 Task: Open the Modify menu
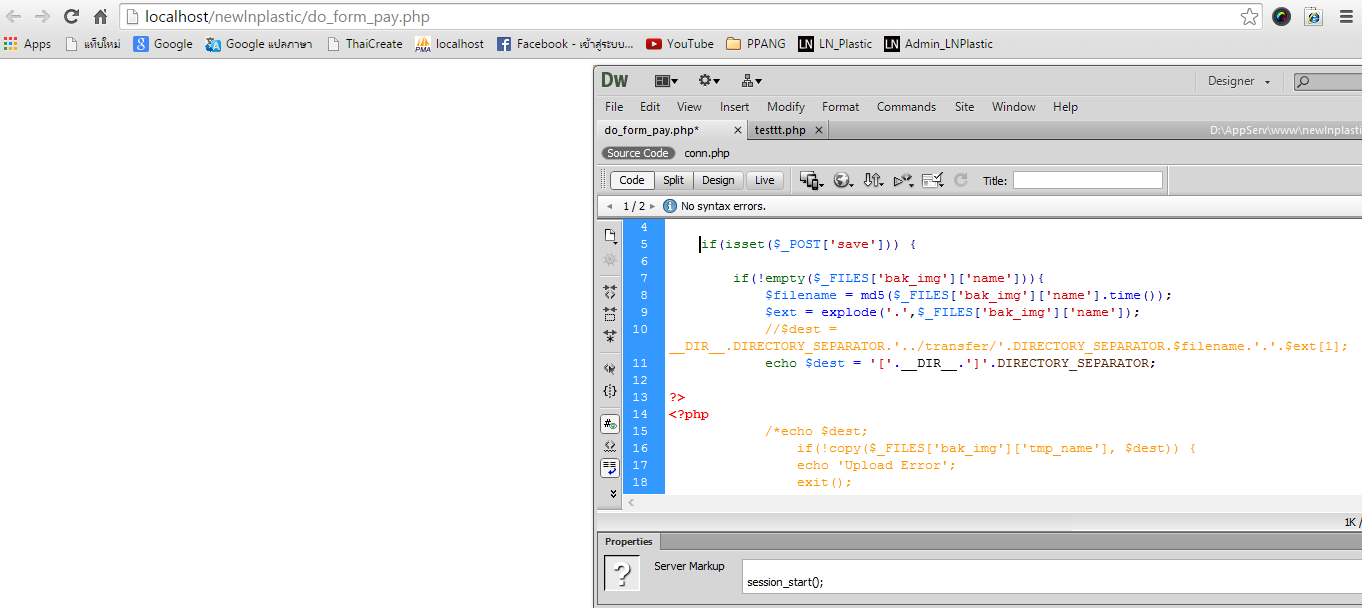[x=786, y=107]
